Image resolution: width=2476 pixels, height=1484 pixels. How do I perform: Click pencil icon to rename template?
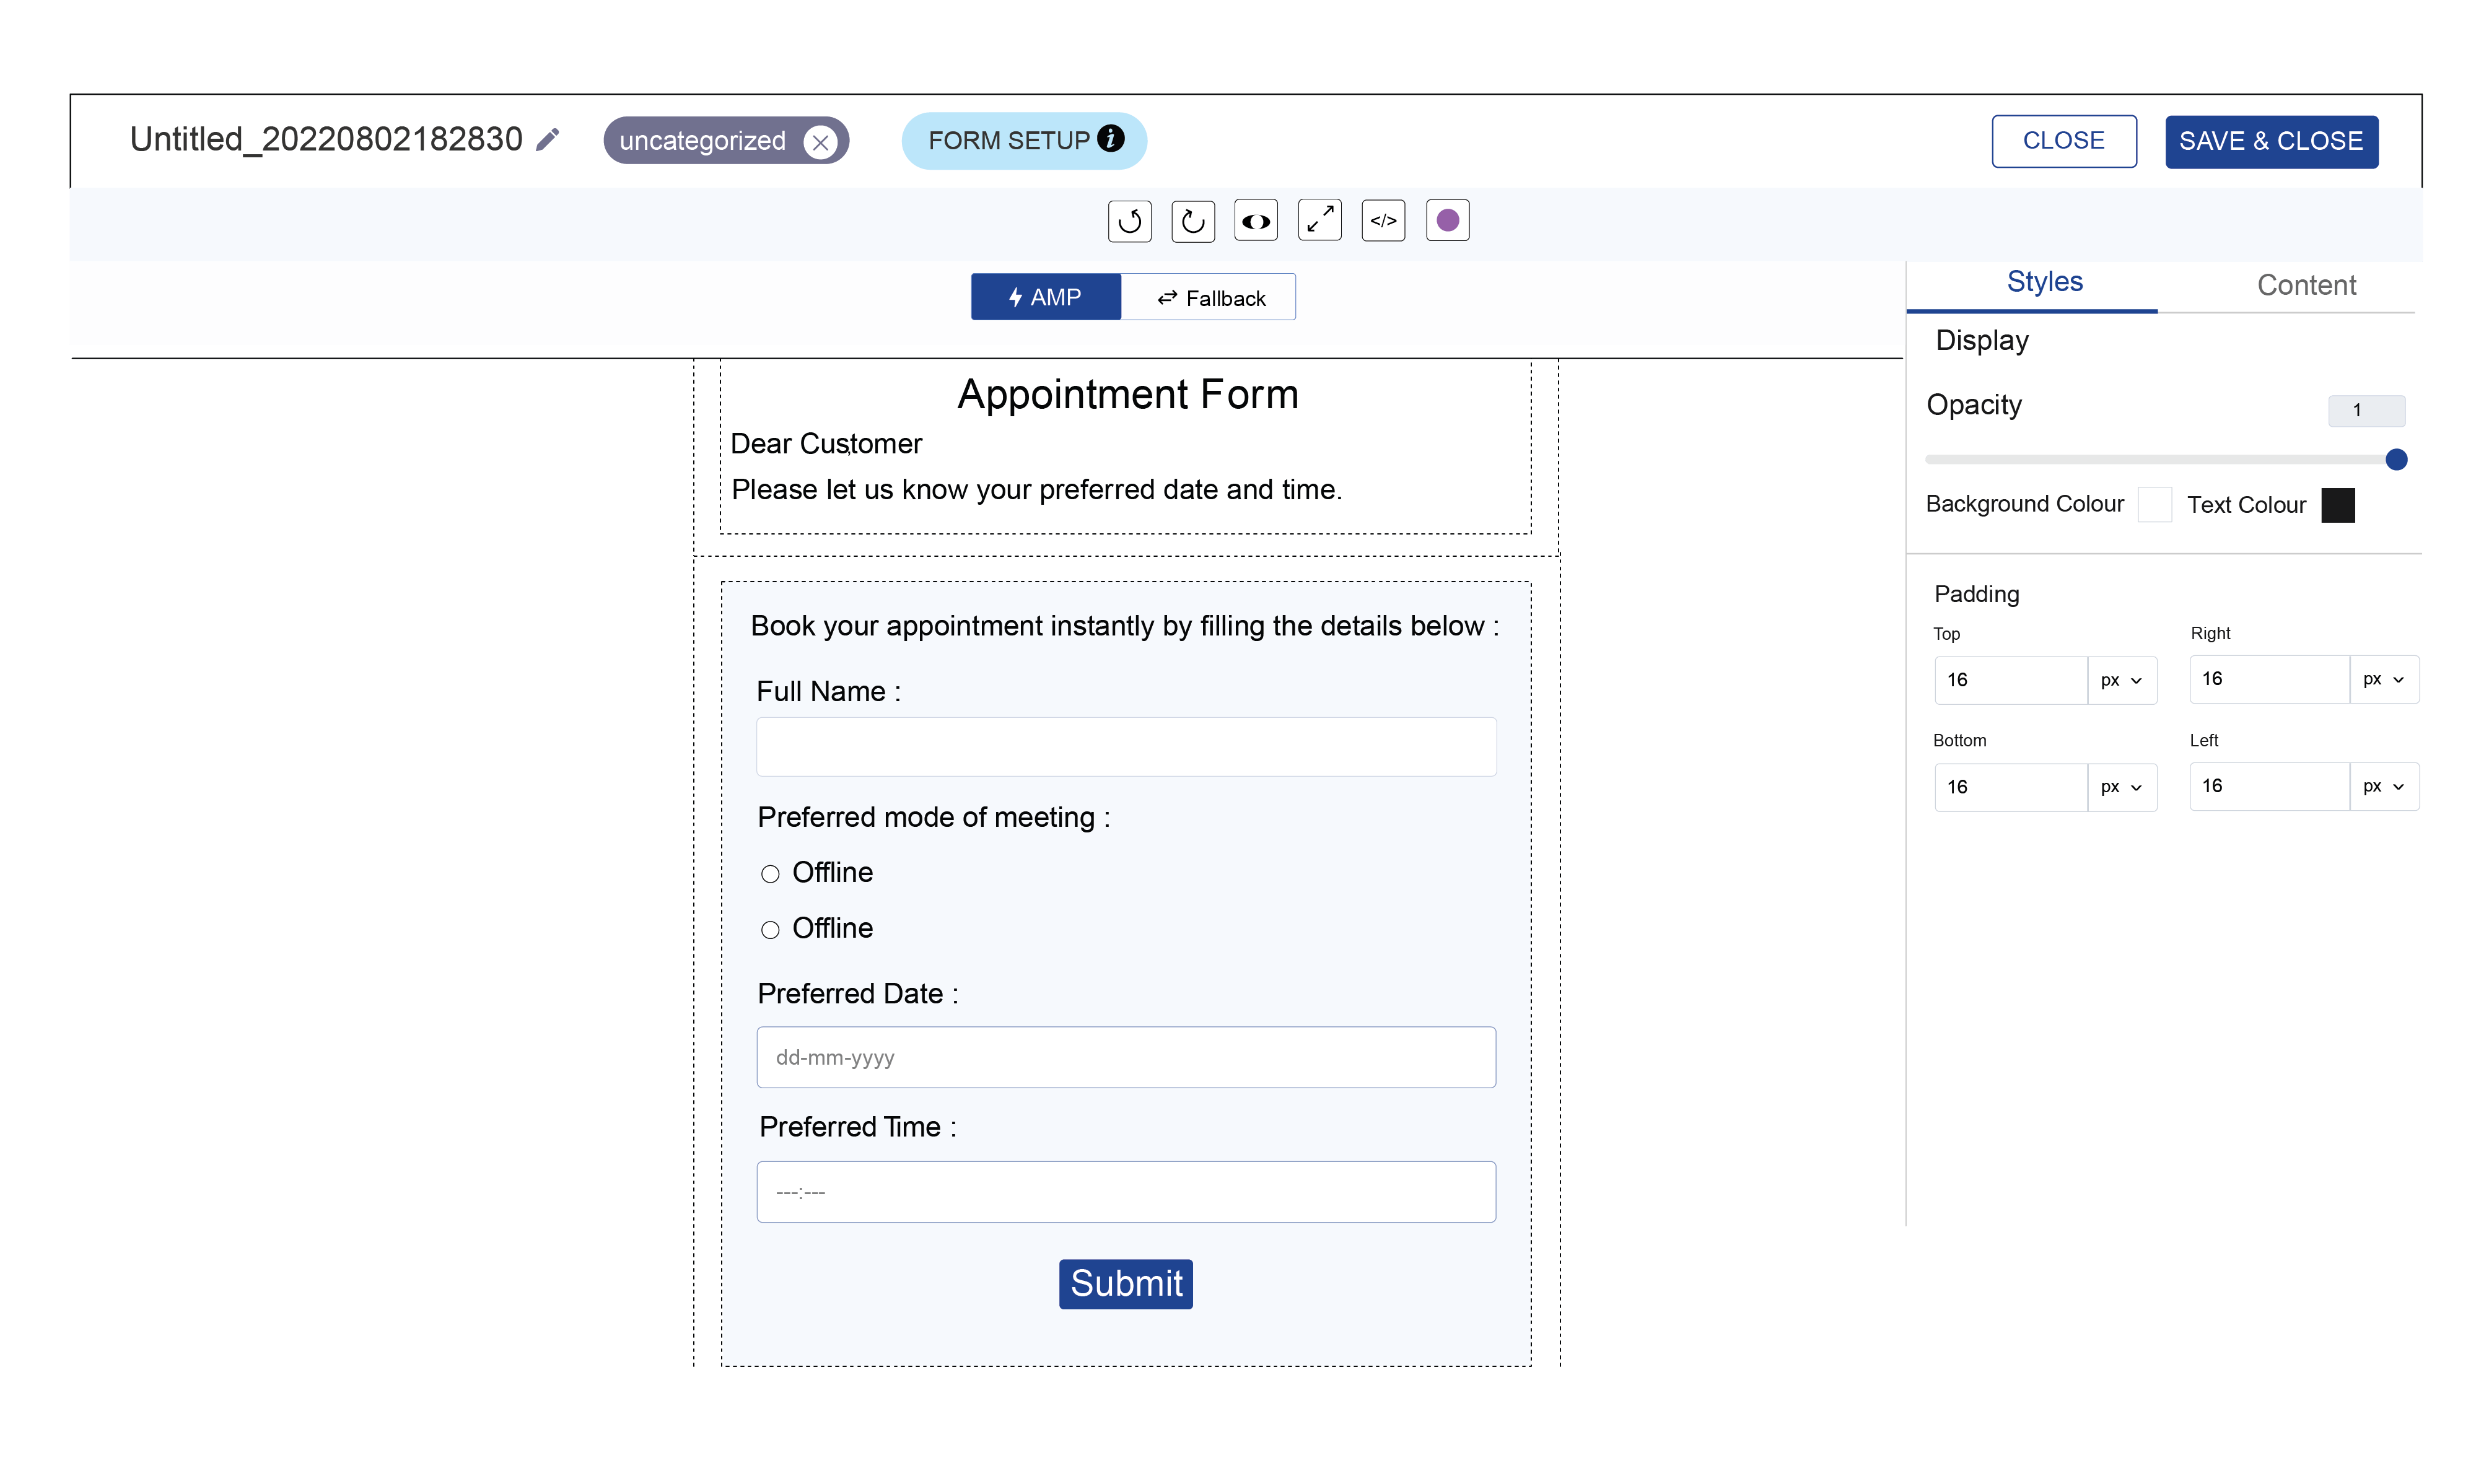coord(547,140)
